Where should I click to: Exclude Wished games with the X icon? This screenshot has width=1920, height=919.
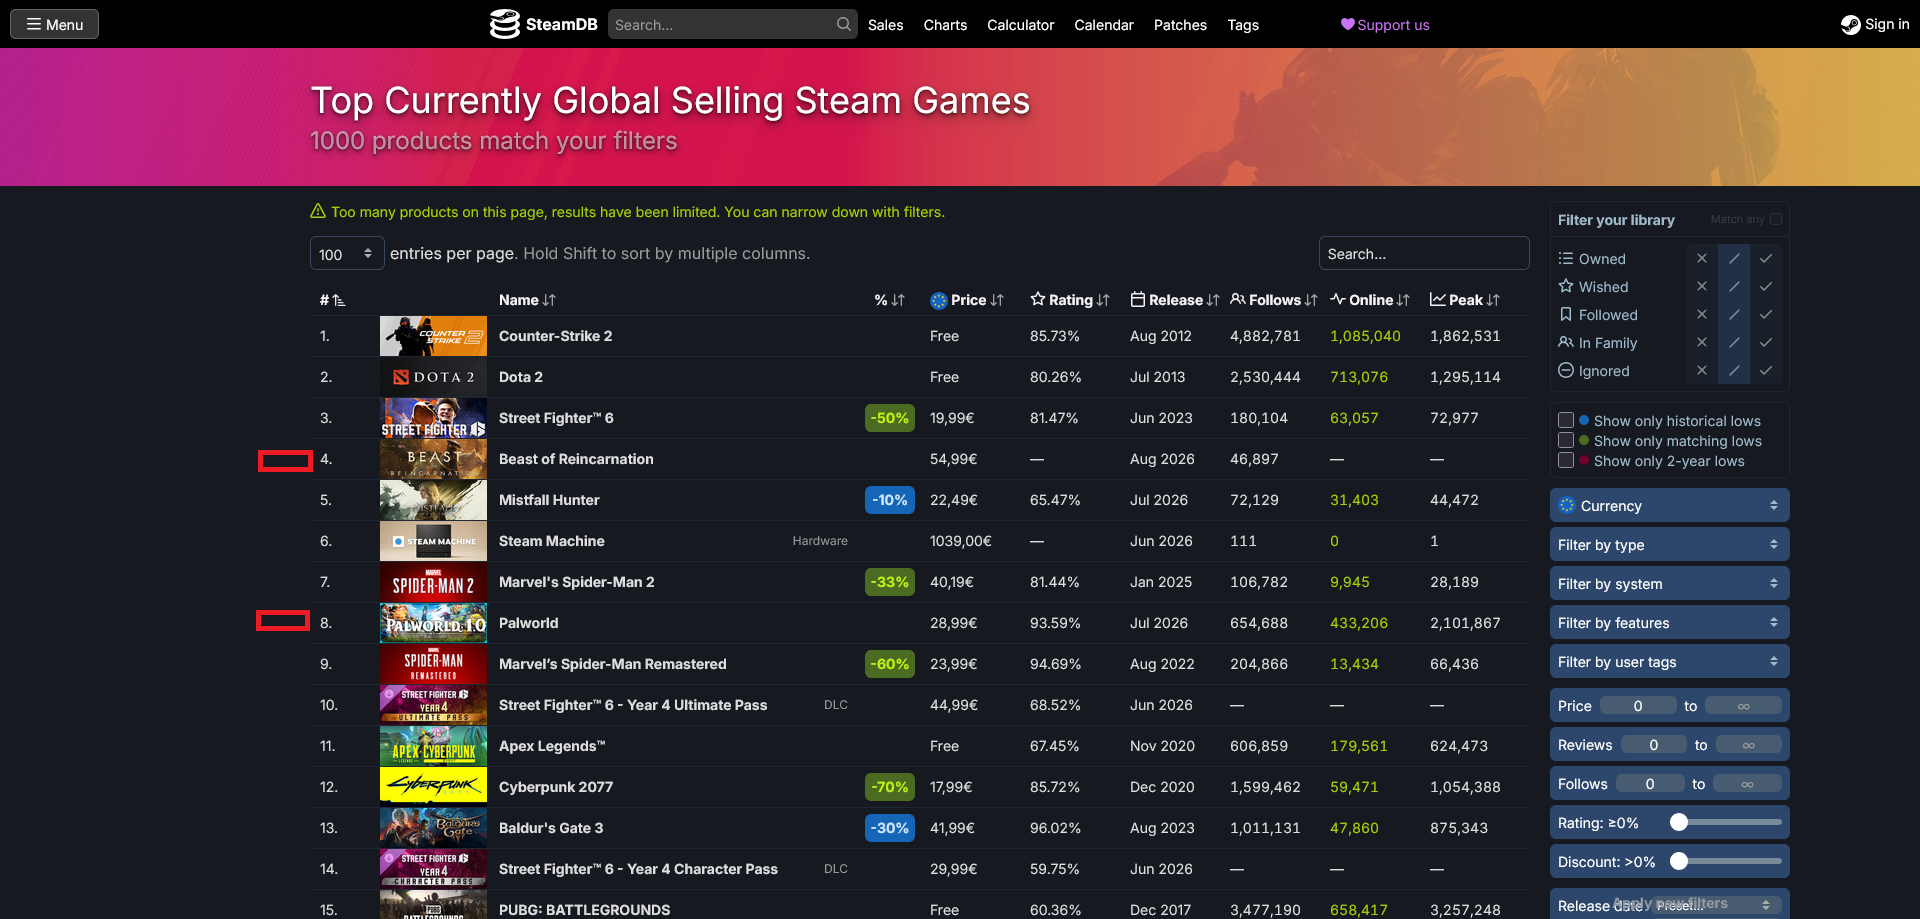[1702, 286]
